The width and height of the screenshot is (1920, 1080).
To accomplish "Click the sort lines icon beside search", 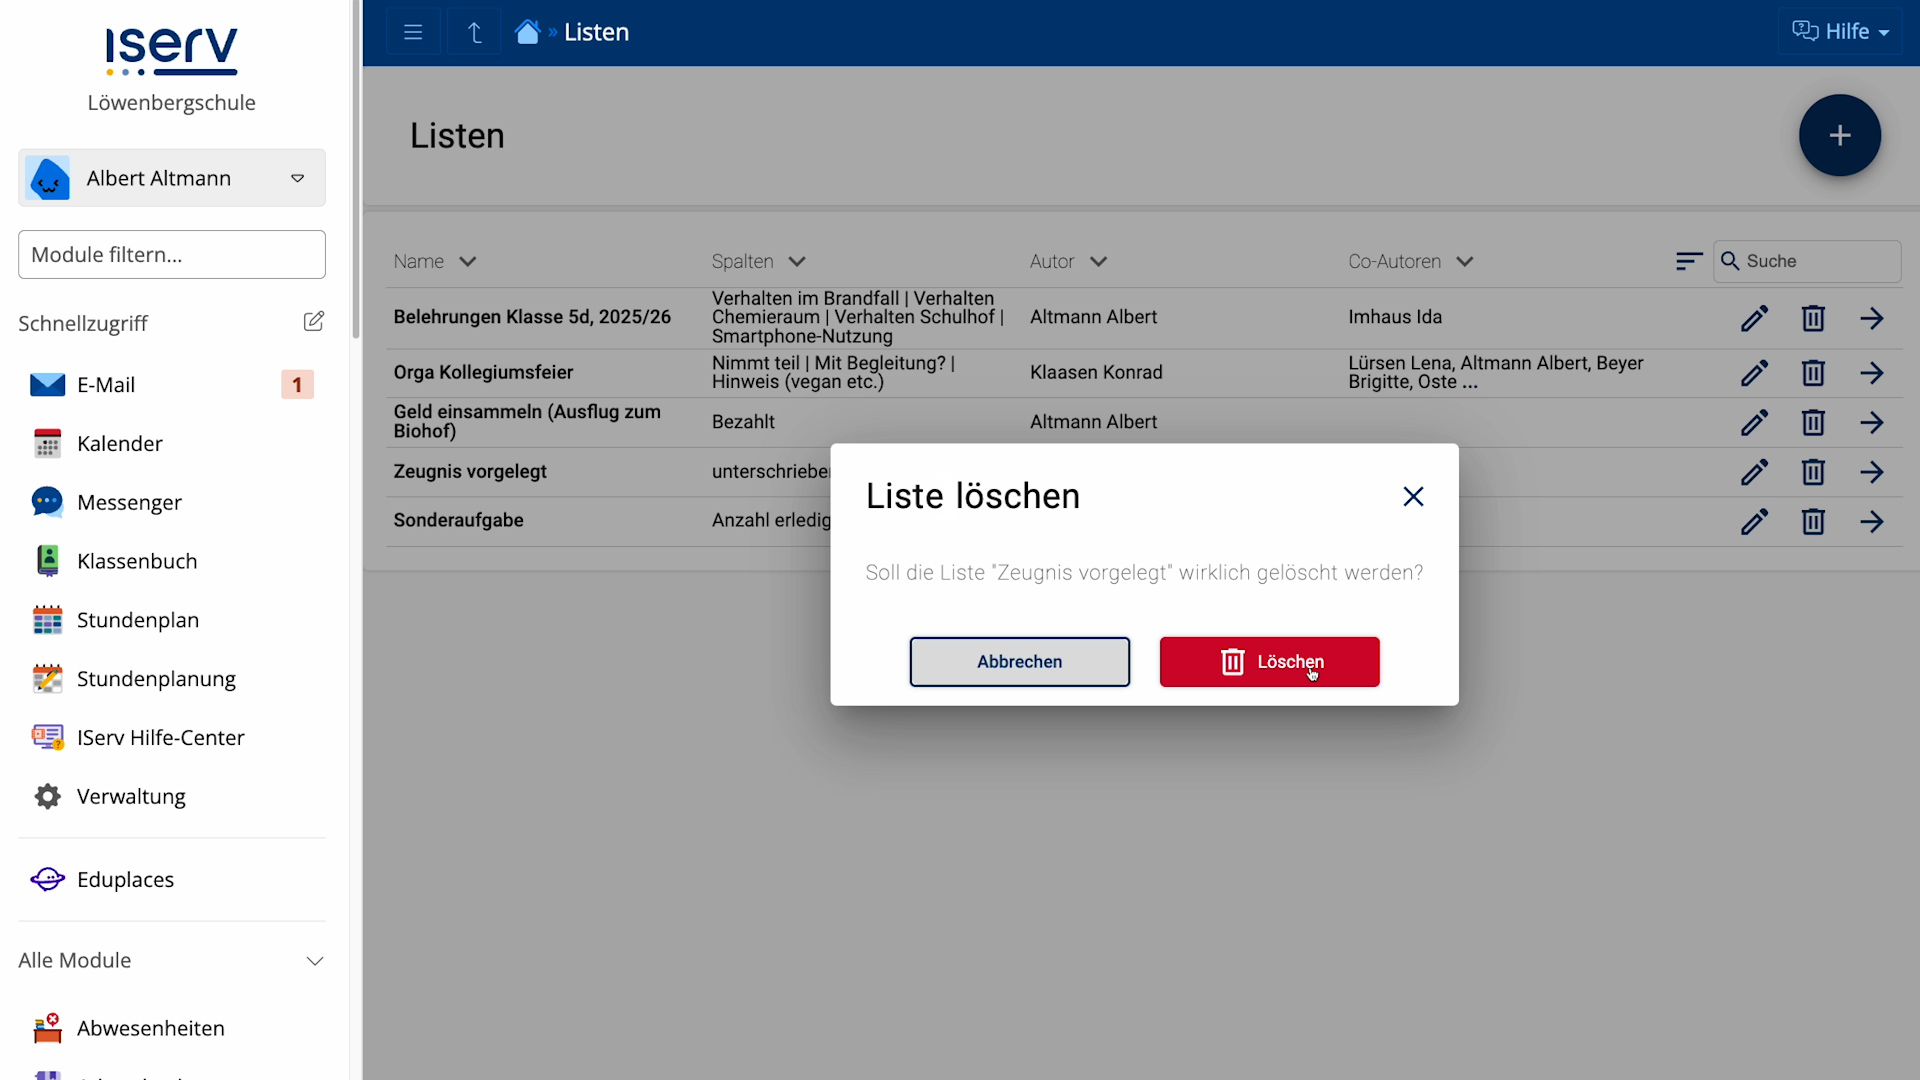I will (1688, 261).
